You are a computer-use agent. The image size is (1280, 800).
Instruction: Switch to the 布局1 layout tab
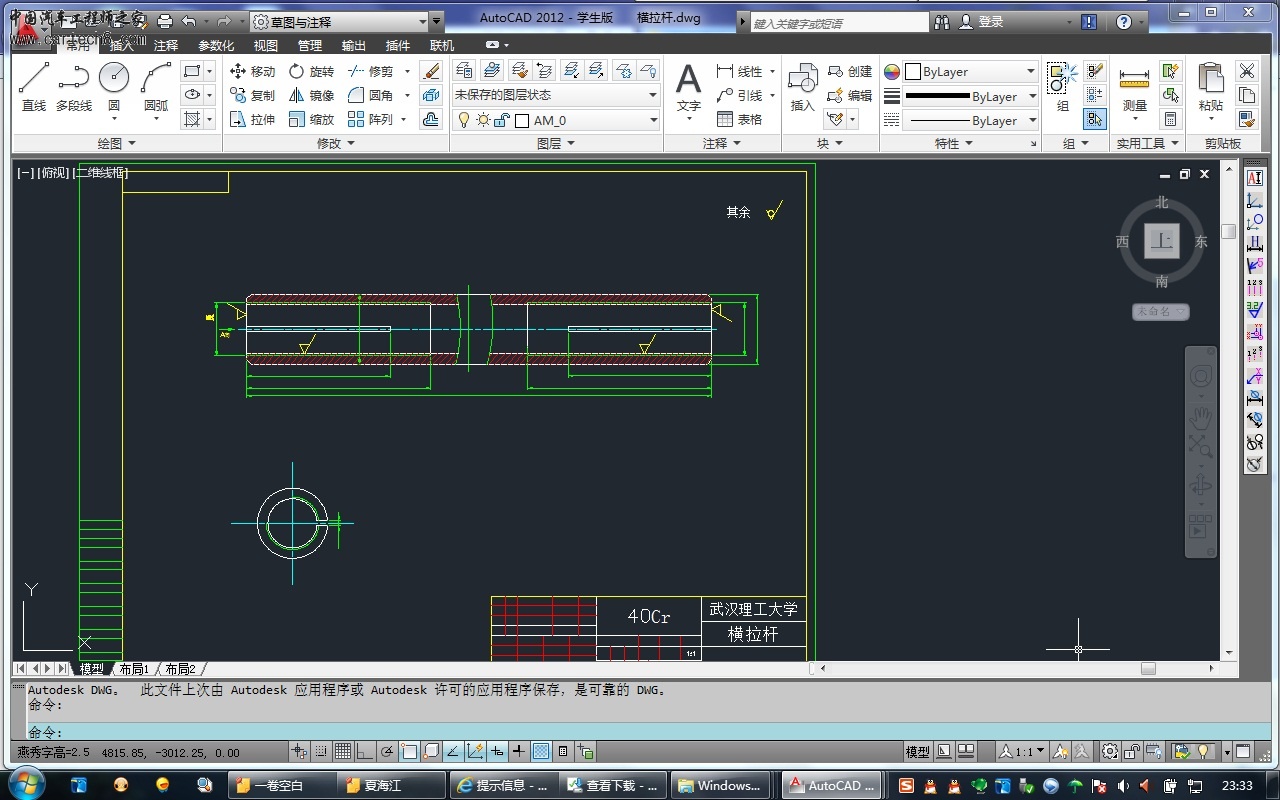pos(134,669)
